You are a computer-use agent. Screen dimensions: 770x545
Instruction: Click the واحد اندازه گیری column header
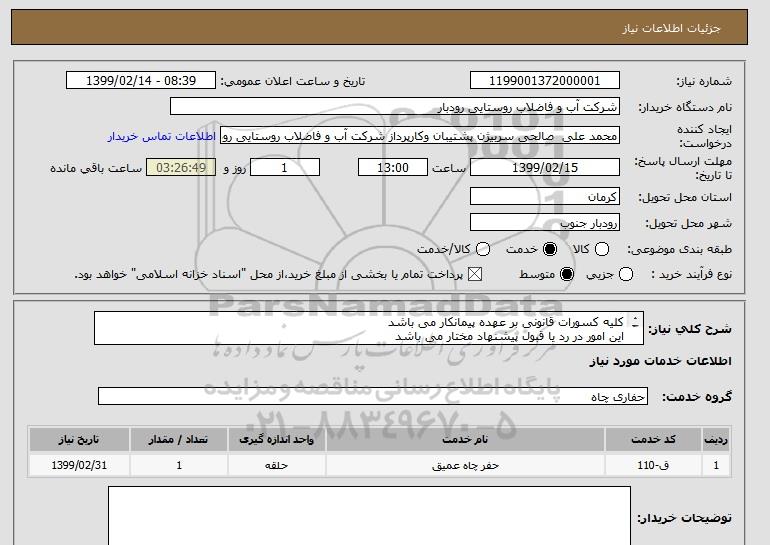coord(276,439)
